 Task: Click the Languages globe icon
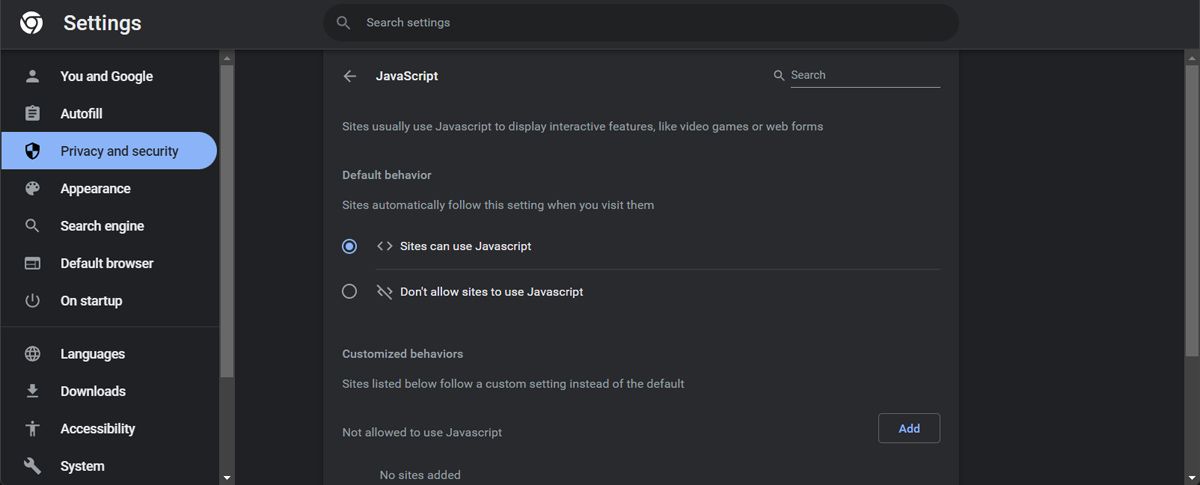pyautogui.click(x=32, y=354)
